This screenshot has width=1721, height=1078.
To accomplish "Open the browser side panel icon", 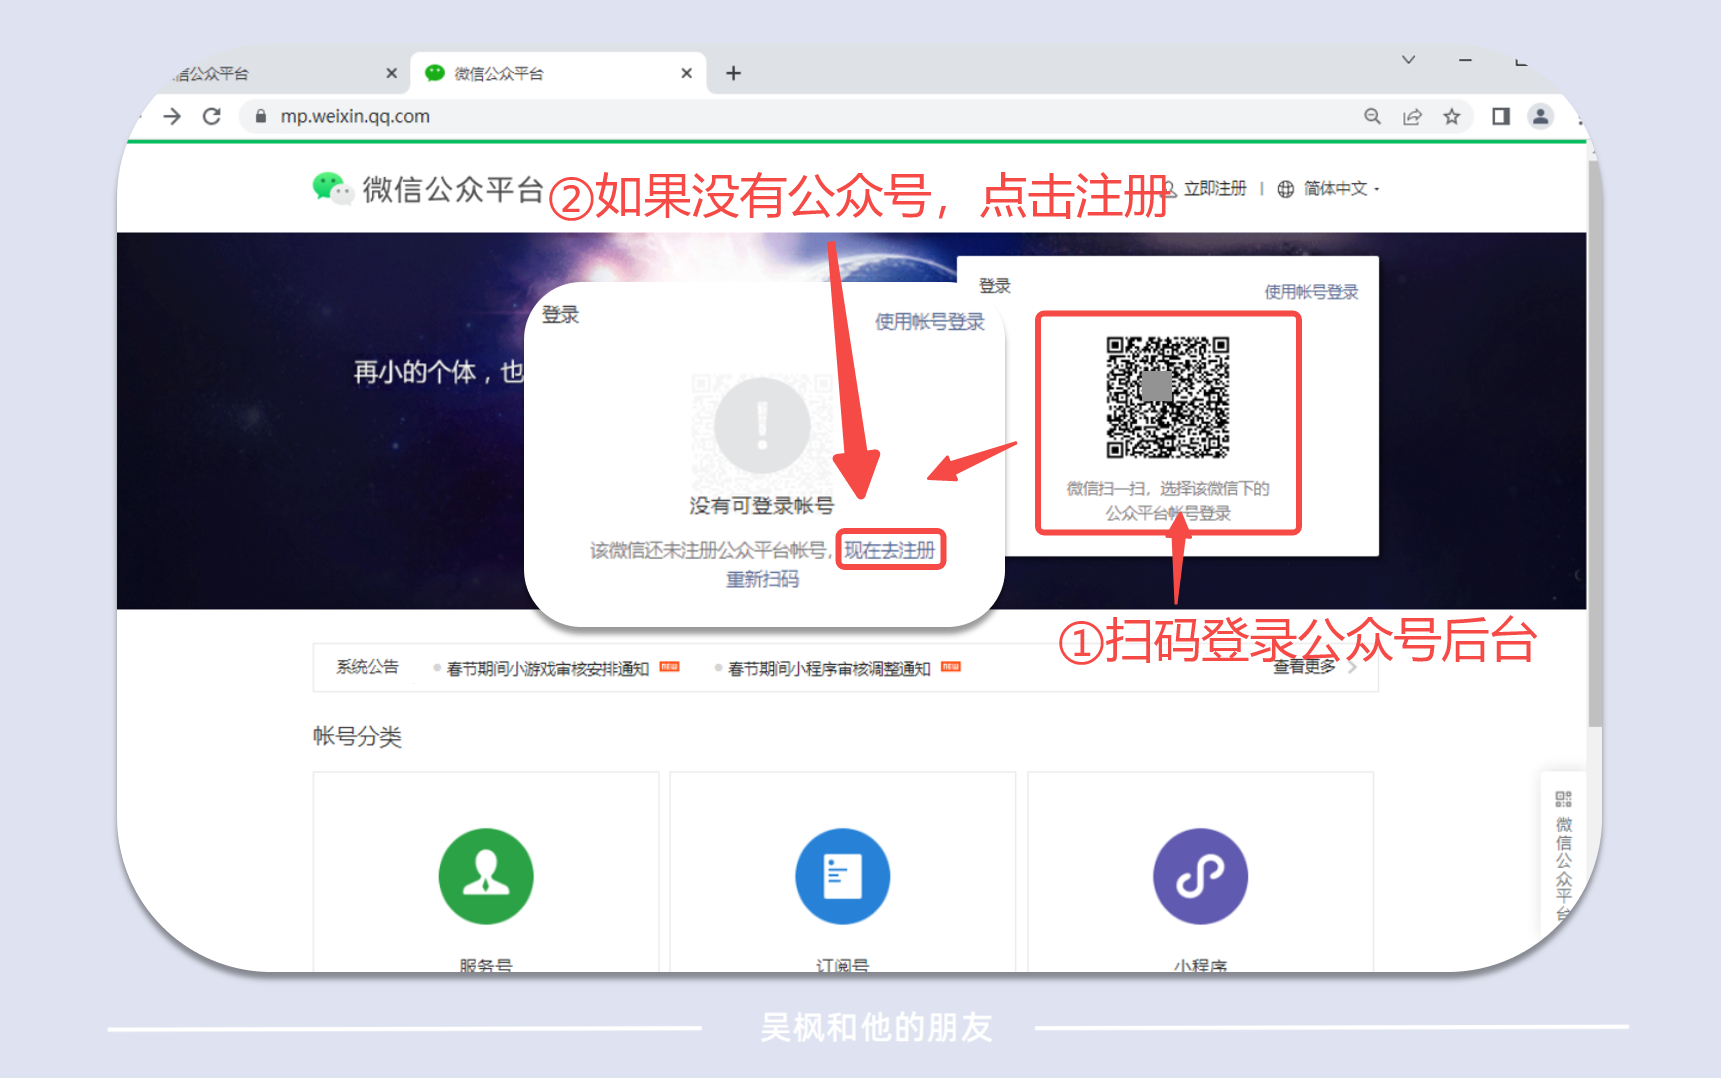I will [x=1500, y=116].
